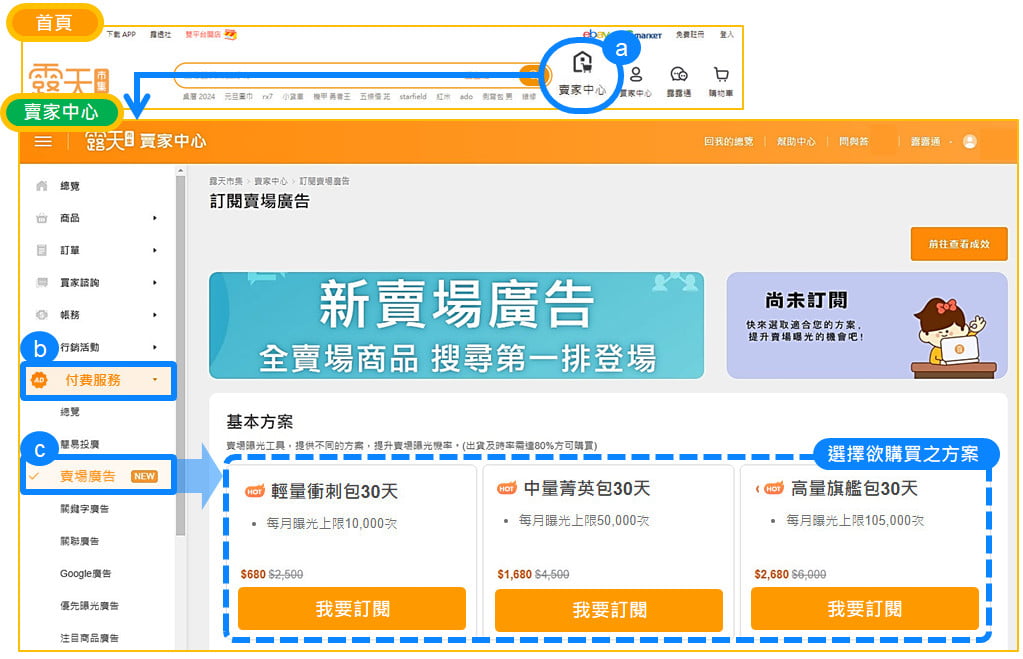
Task: Click the 賣家中心 house icon in top header
Action: (x=582, y=64)
